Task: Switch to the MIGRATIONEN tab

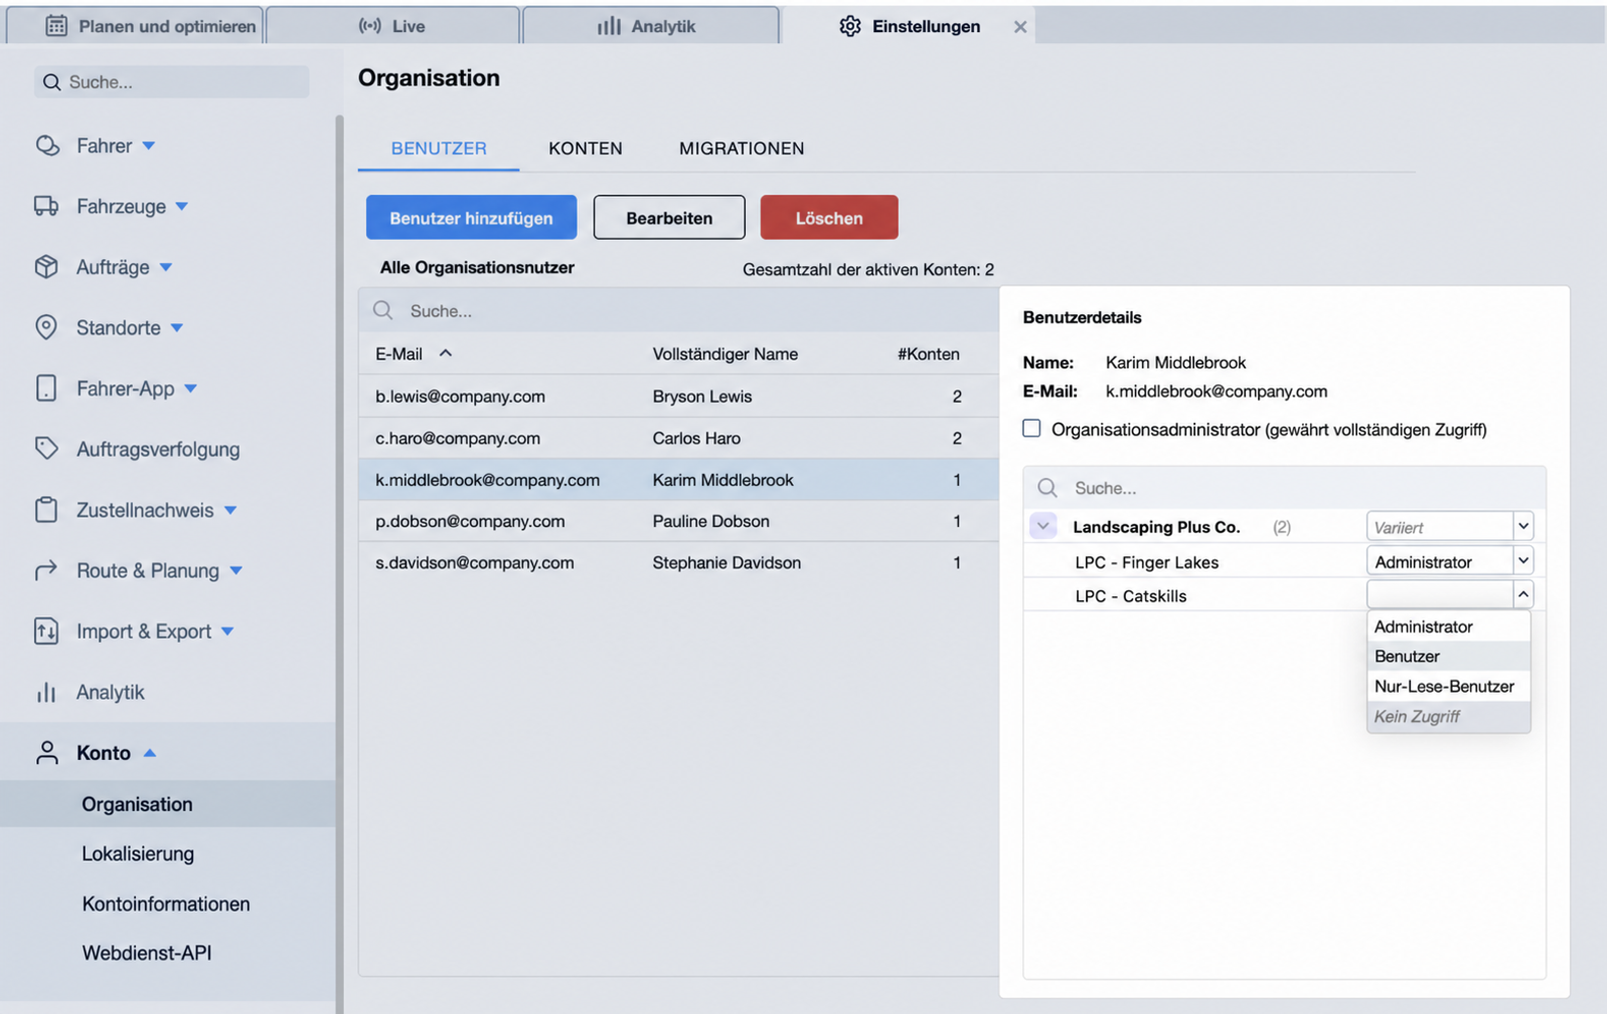Action: click(x=741, y=148)
